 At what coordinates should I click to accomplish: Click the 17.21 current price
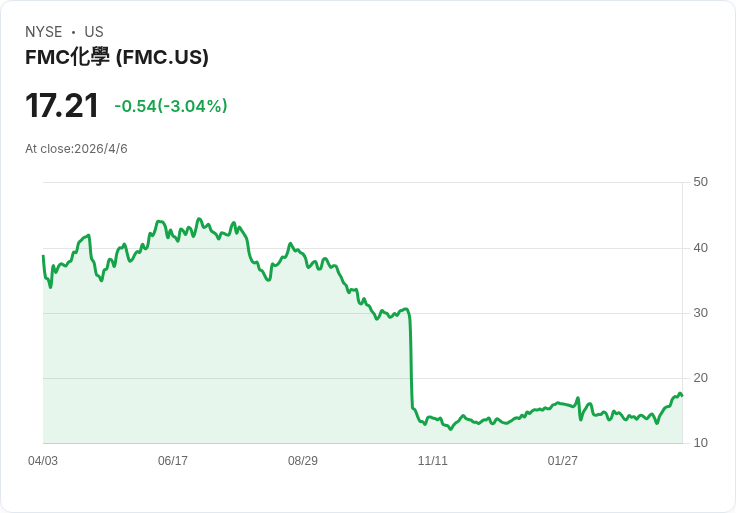[62, 106]
